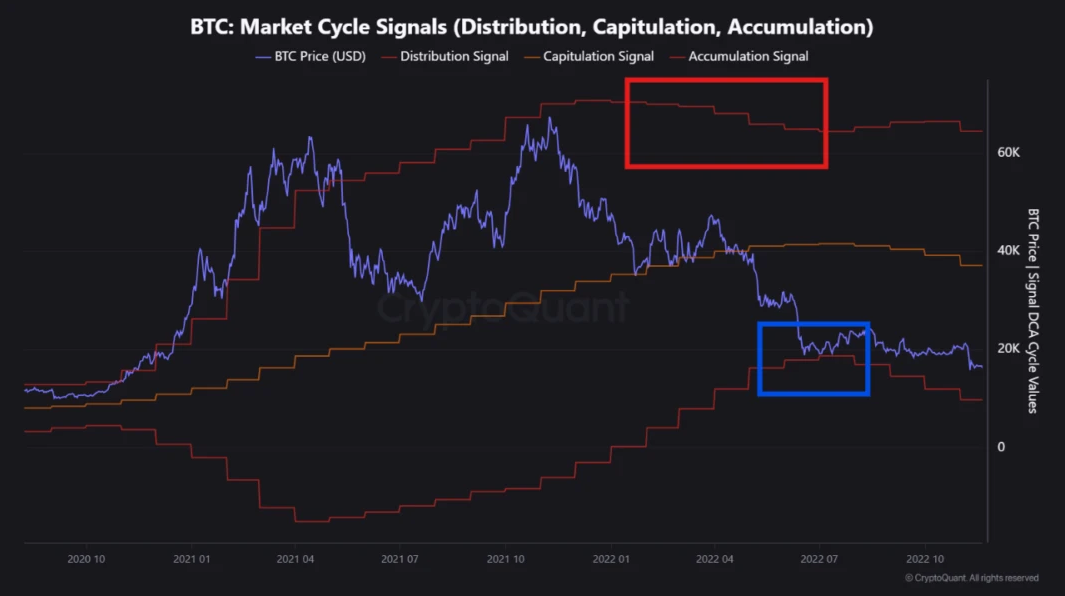The height and width of the screenshot is (596, 1065).
Task: Click the 60K price axis label
Action: point(1008,153)
